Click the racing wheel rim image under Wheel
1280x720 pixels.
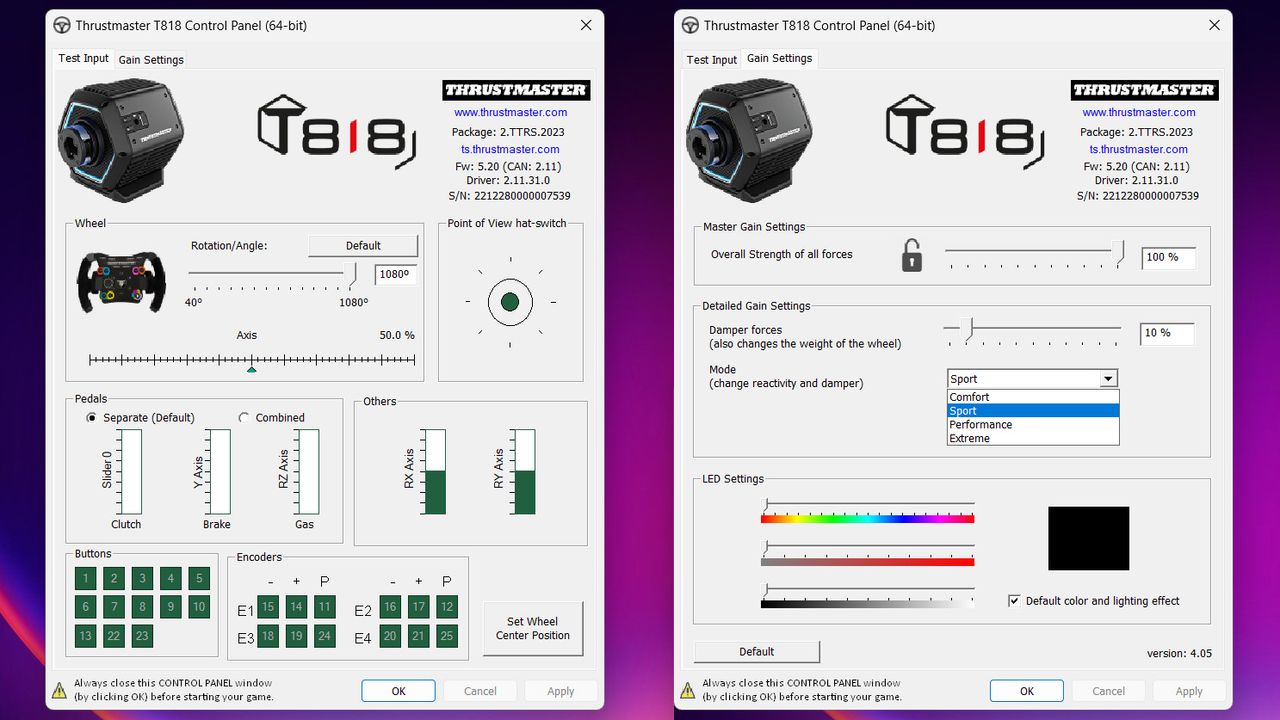coord(122,281)
